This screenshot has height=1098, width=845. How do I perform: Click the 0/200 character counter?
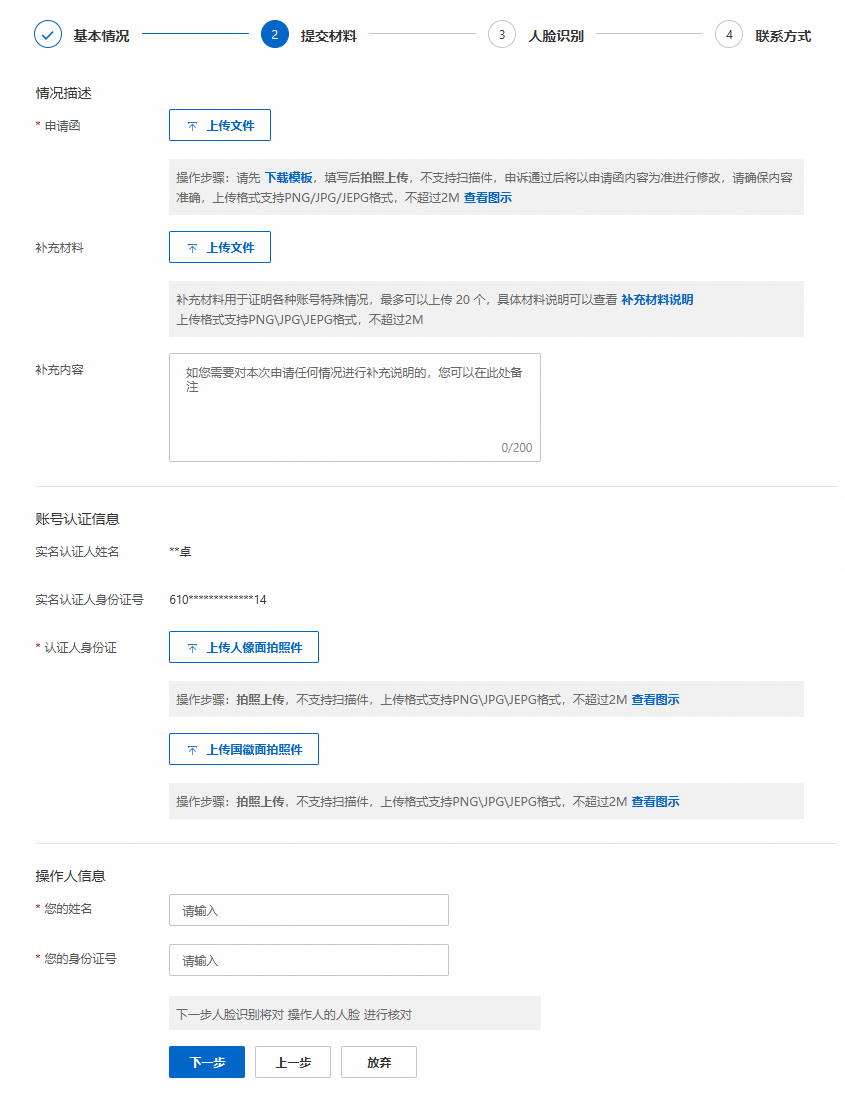tap(517, 447)
